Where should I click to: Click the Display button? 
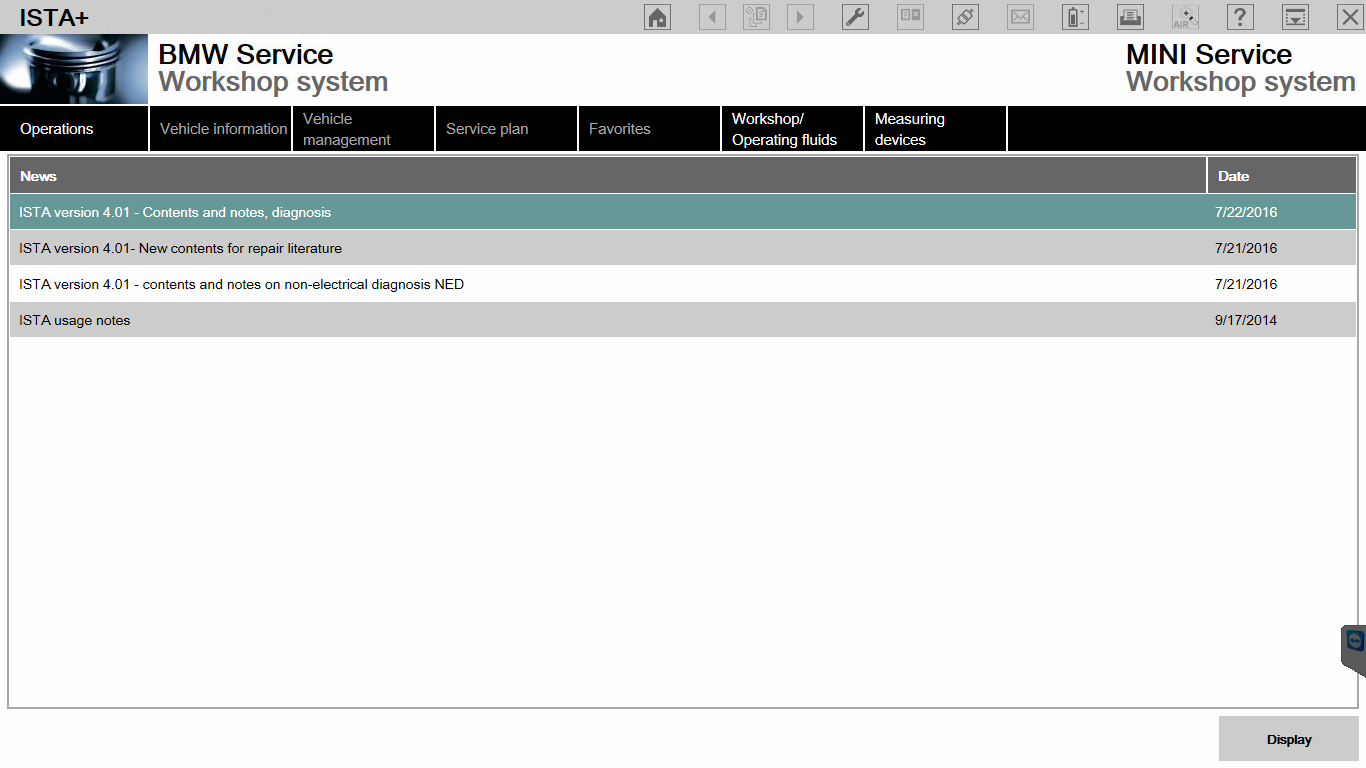pos(1289,739)
